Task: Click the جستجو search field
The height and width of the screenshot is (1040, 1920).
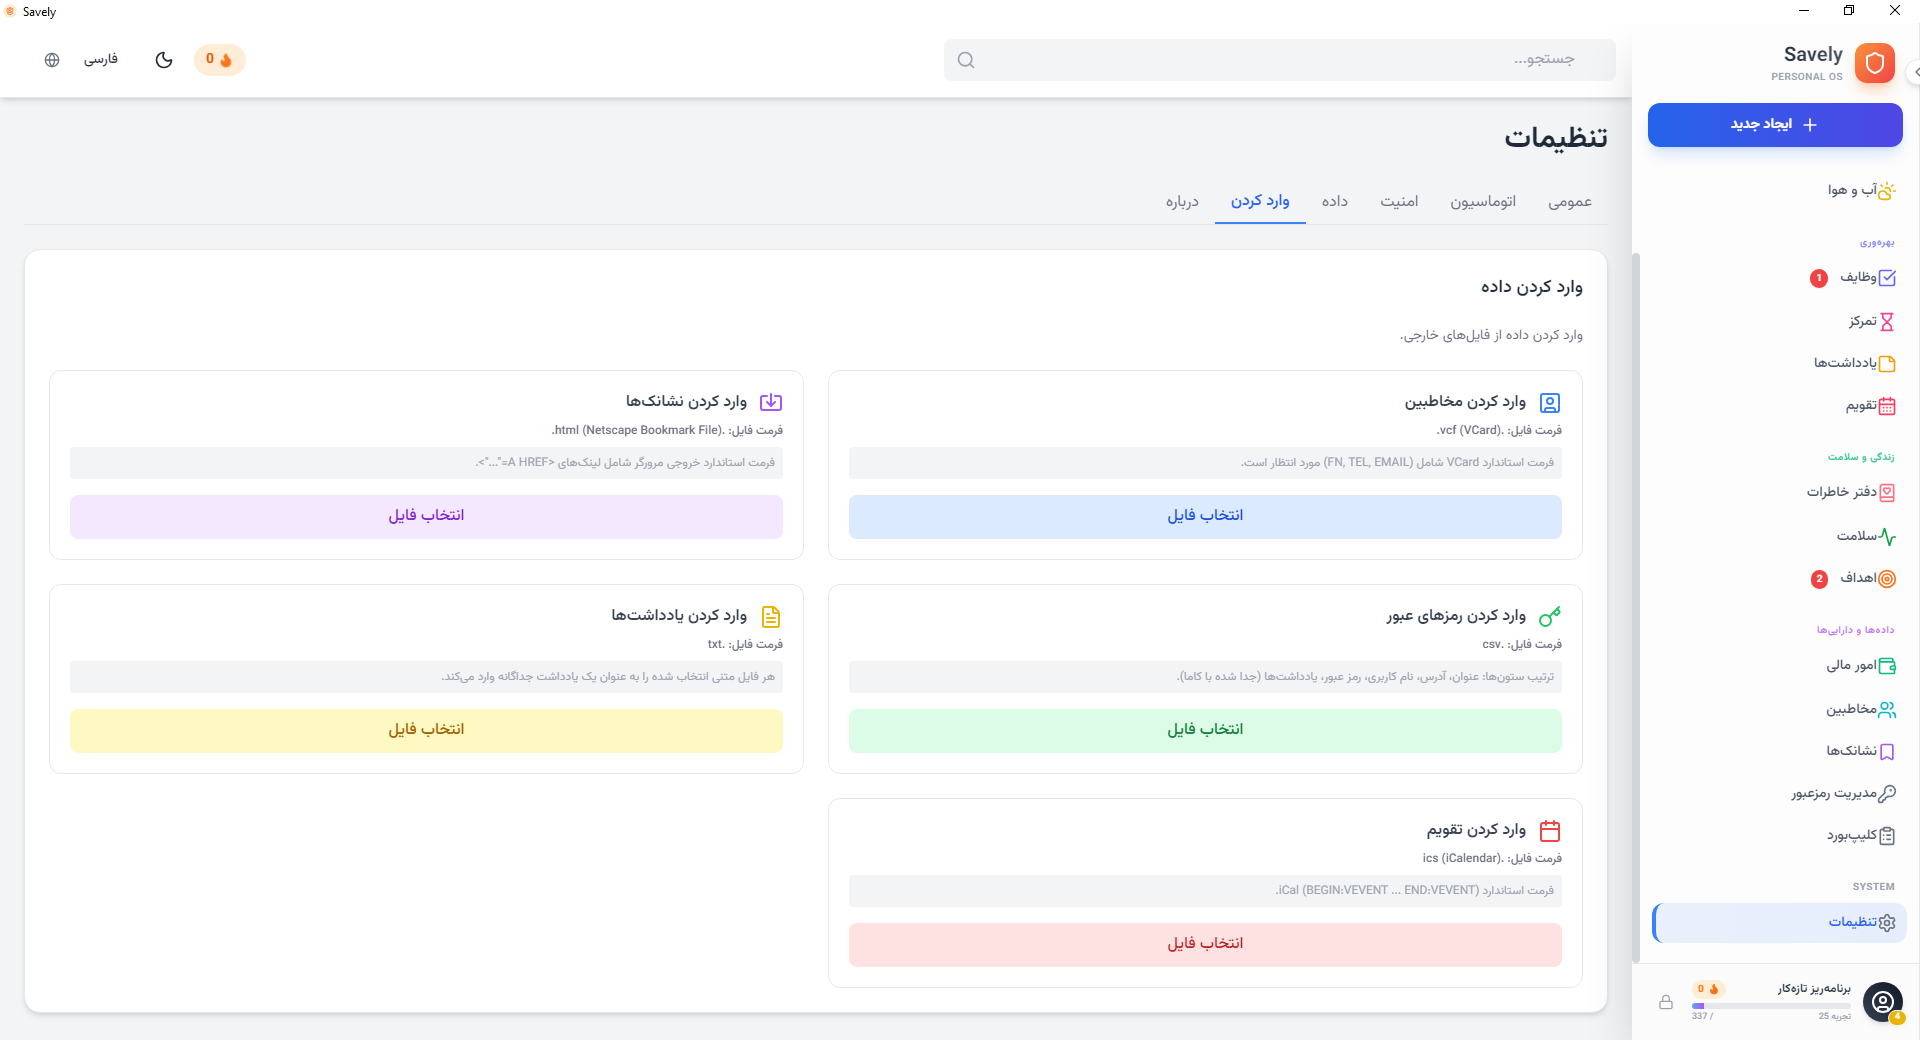Action: [x=1280, y=59]
